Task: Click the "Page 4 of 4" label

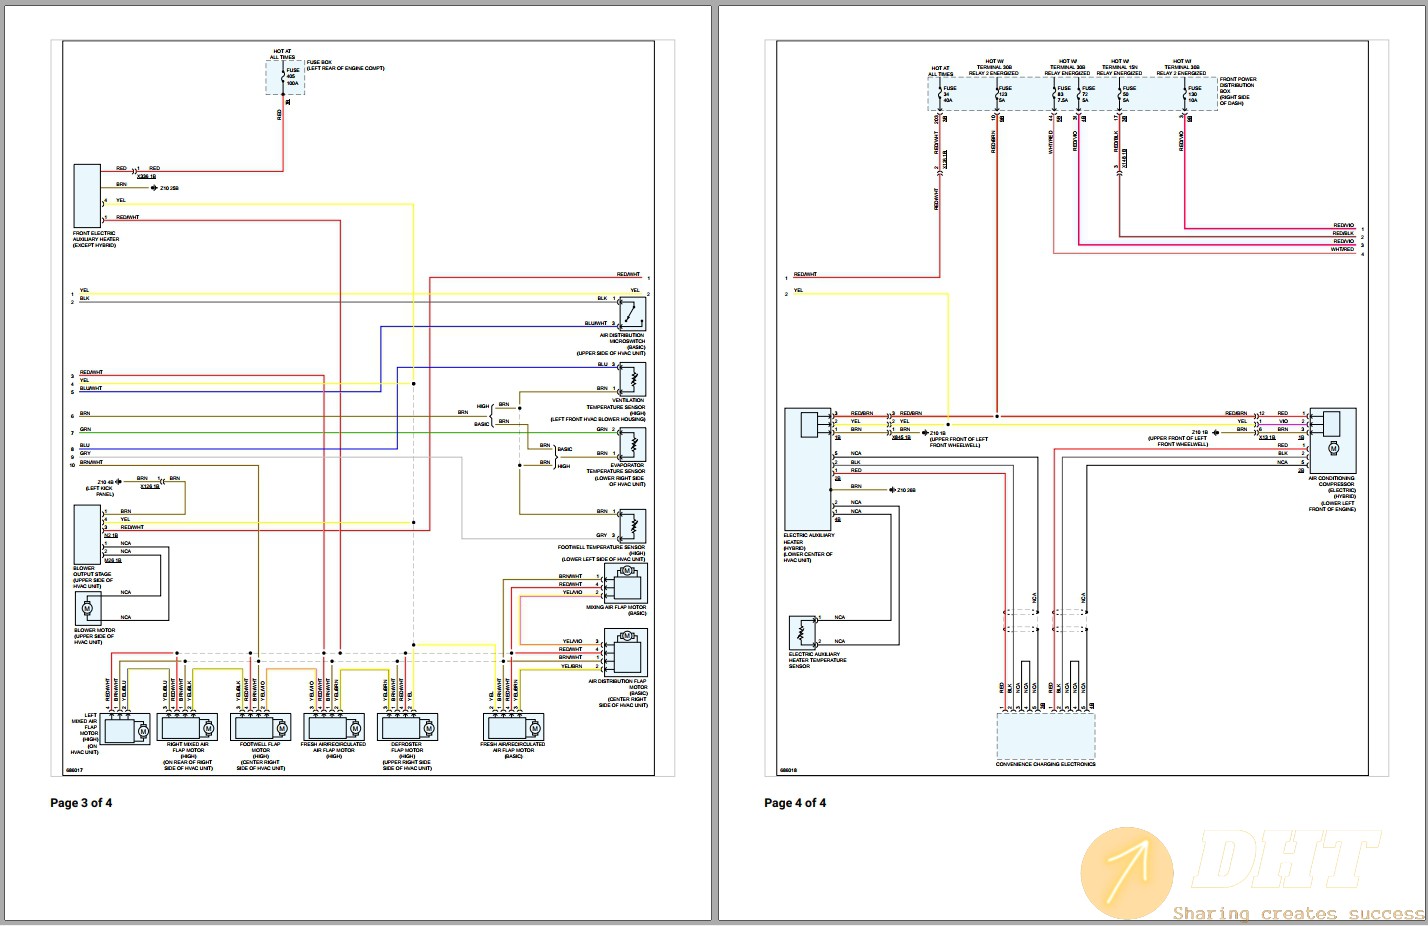Action: (795, 803)
